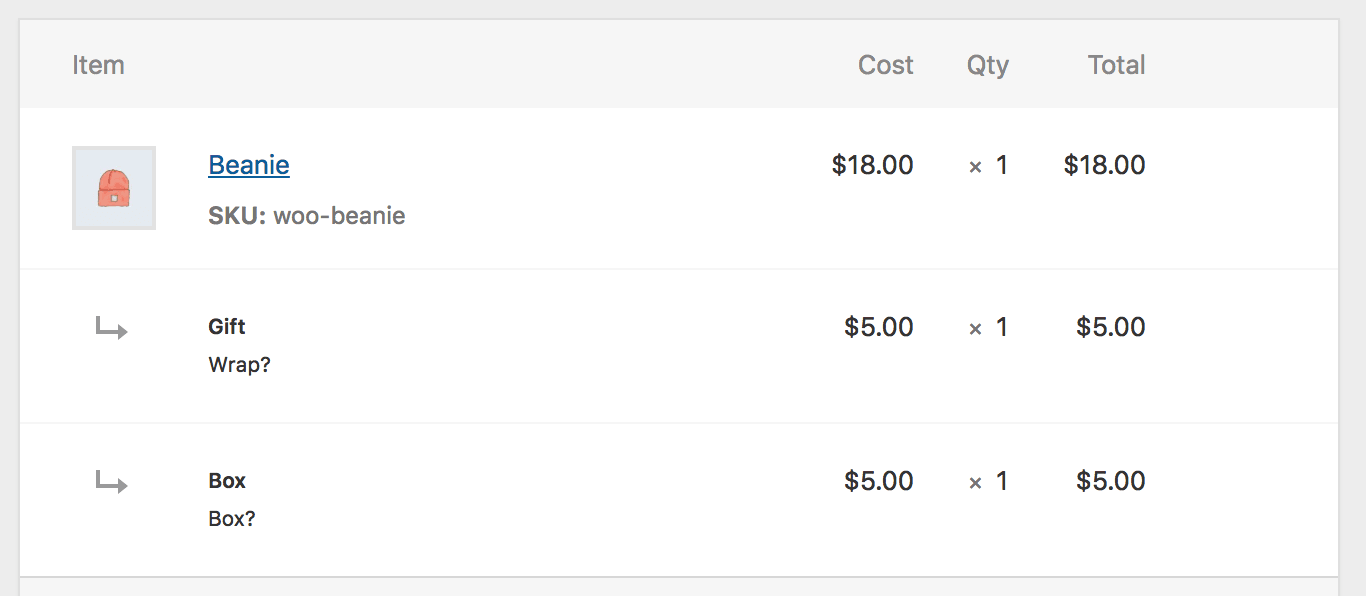
Task: Click the Qty column header
Action: (987, 65)
